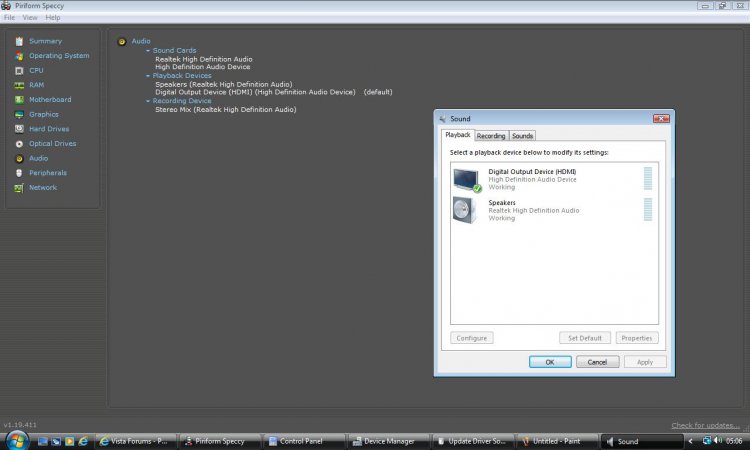Click the Sound taskbar button
This screenshot has height=450, width=750.
coord(641,441)
